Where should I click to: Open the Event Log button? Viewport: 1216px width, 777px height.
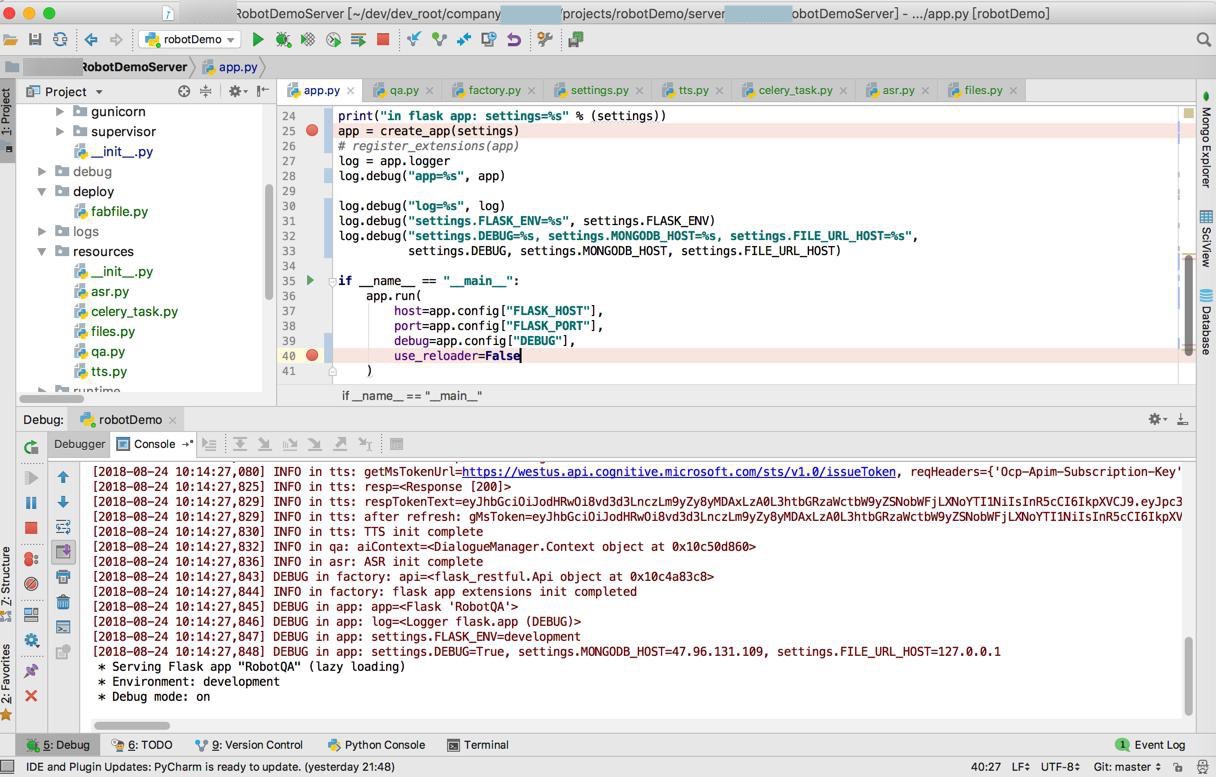pyautogui.click(x=1150, y=745)
